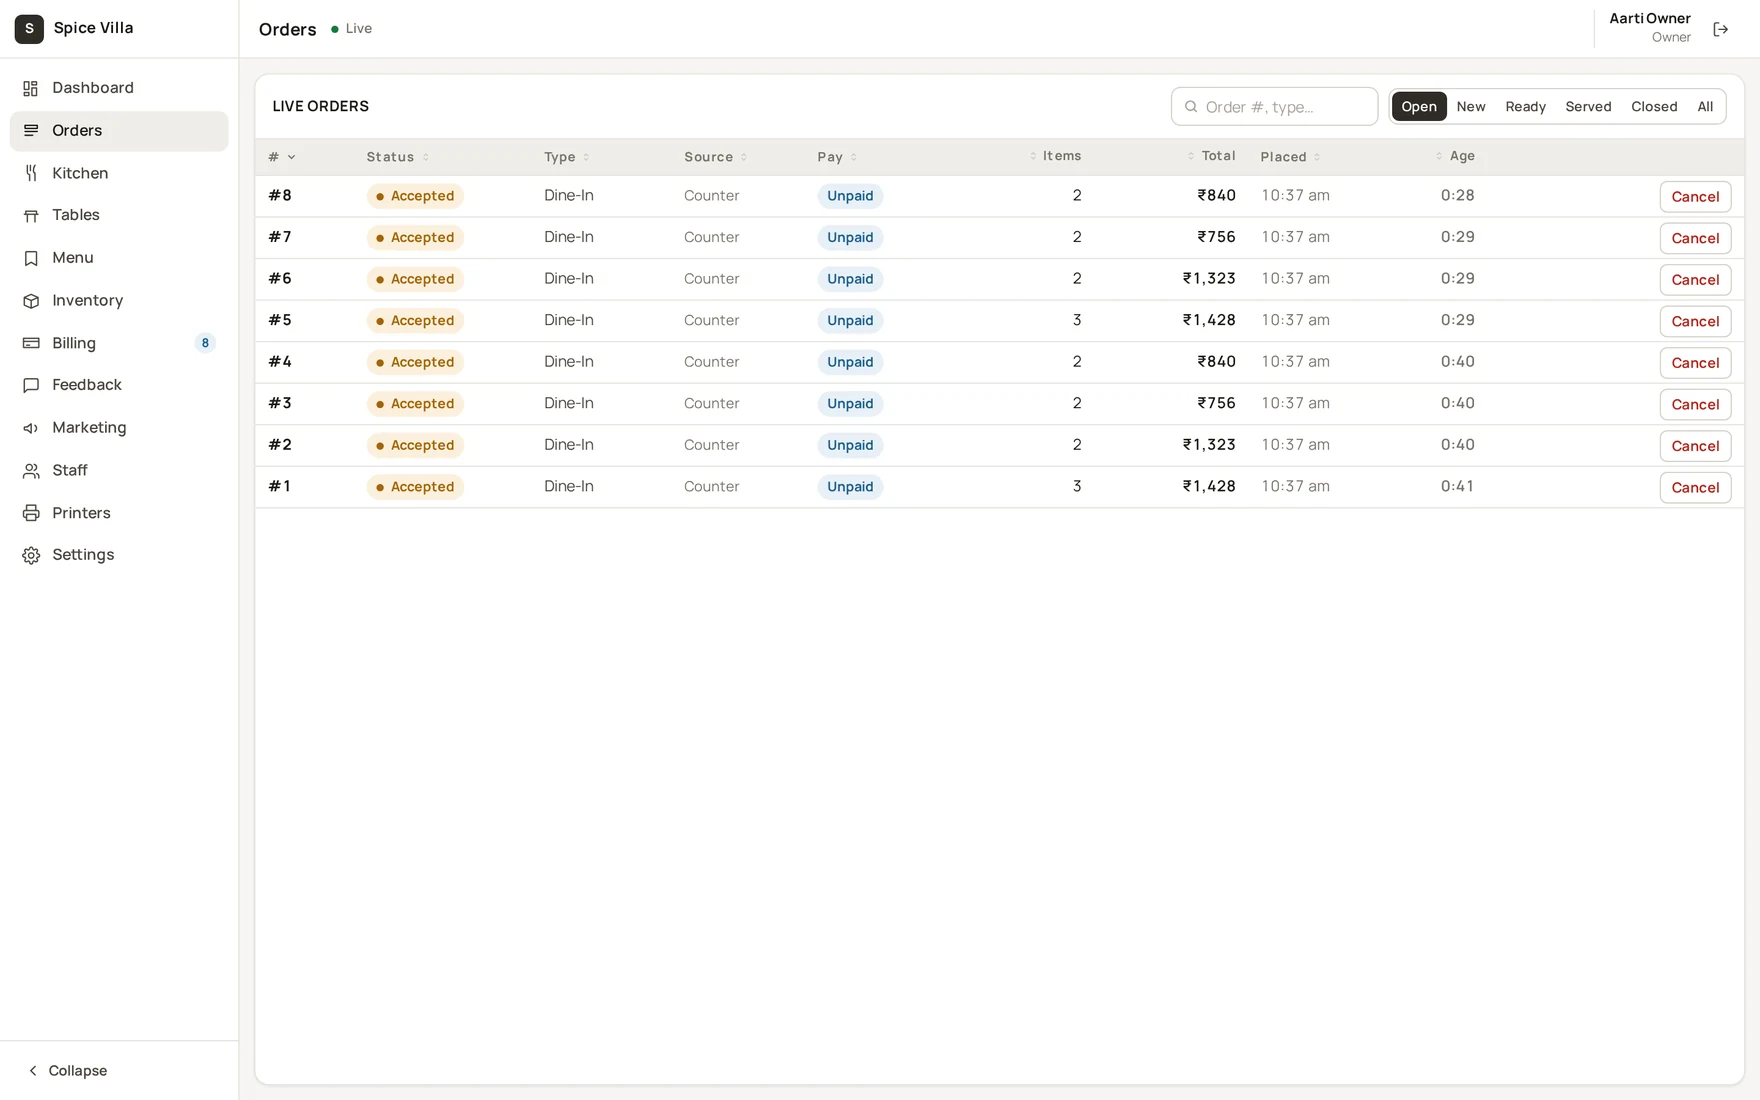1760x1100 pixels.
Task: Open order row #8
Action: (999, 196)
